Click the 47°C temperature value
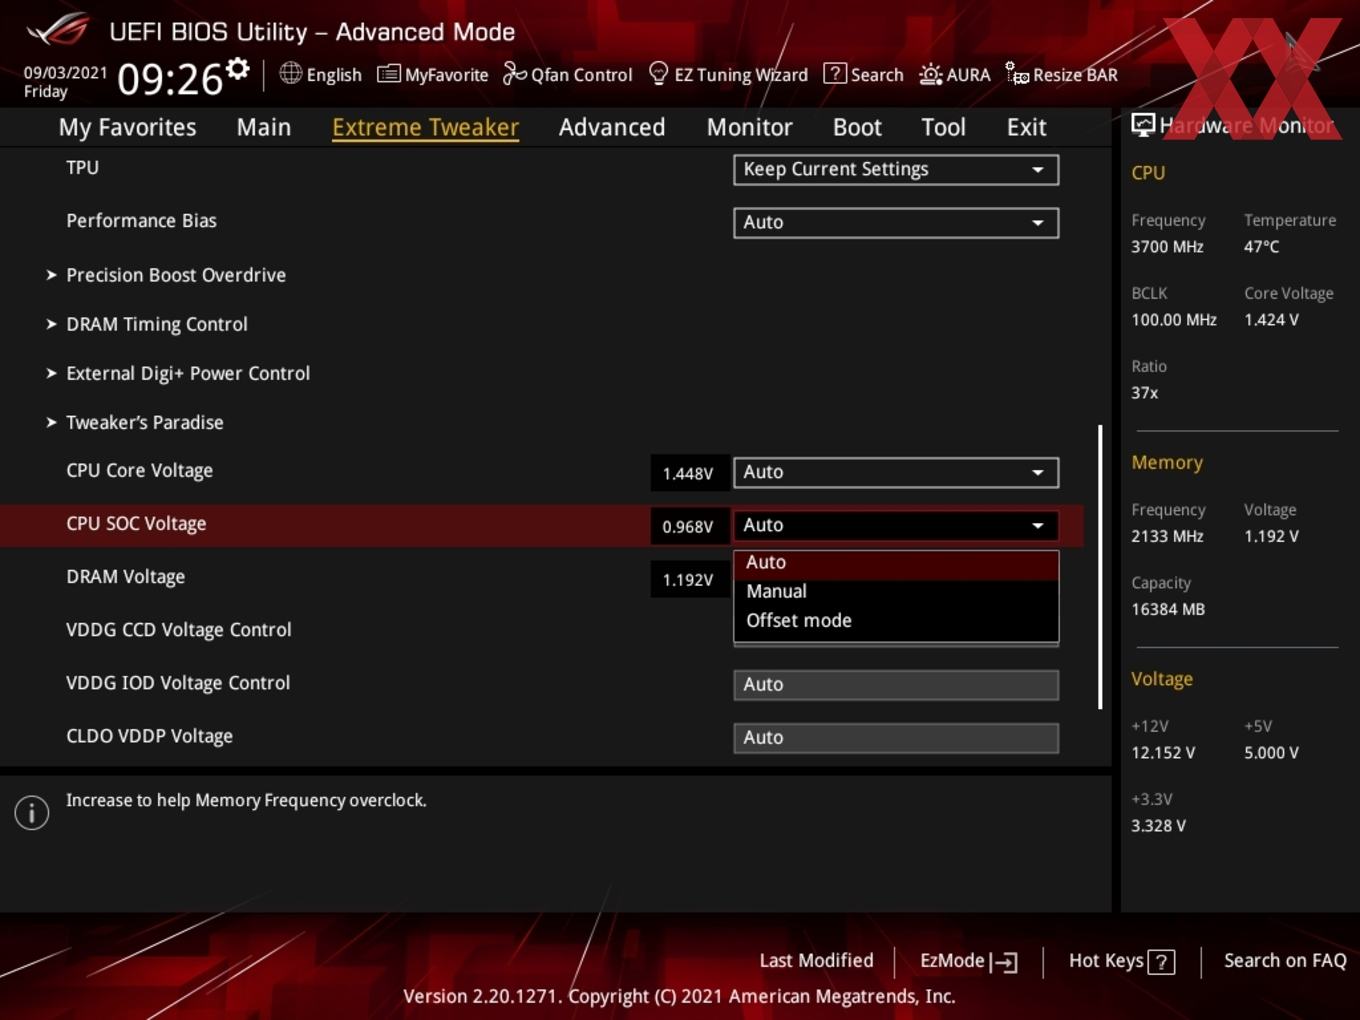This screenshot has height=1020, width=1360. coord(1261,247)
